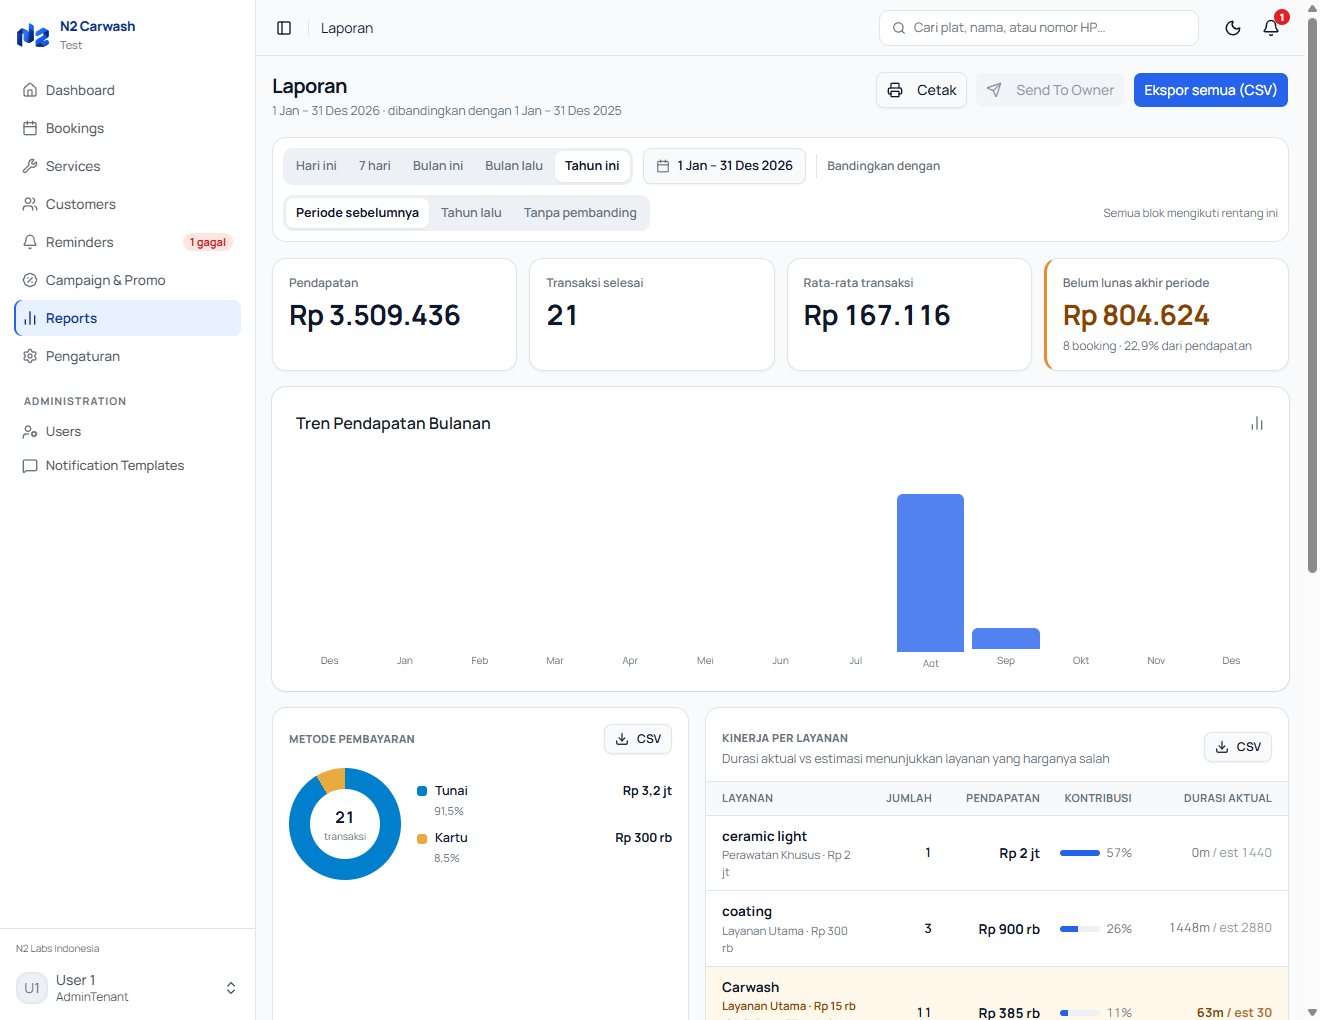Click the download icon in Kinerja Per Layanan CSV

pos(1222,747)
